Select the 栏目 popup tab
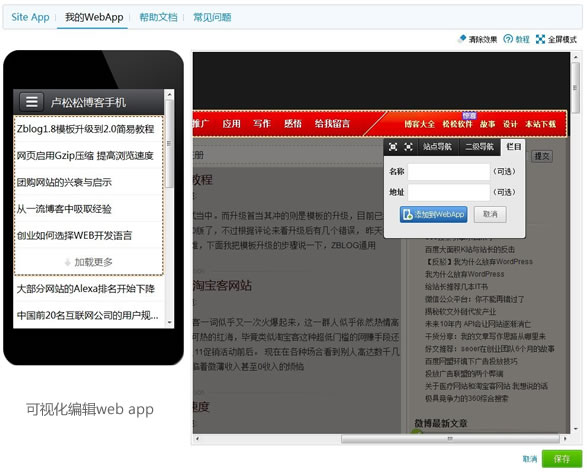 point(513,147)
